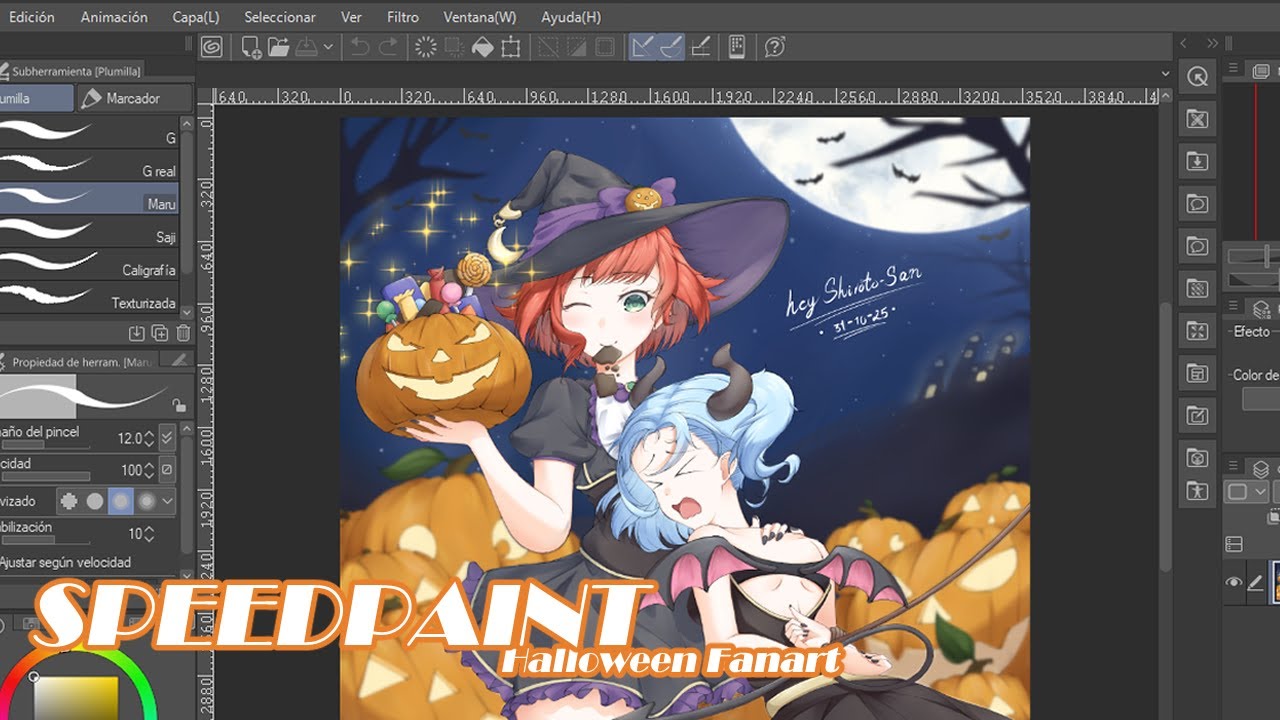
Task: Open the Ventana(W) menu
Action: (480, 17)
